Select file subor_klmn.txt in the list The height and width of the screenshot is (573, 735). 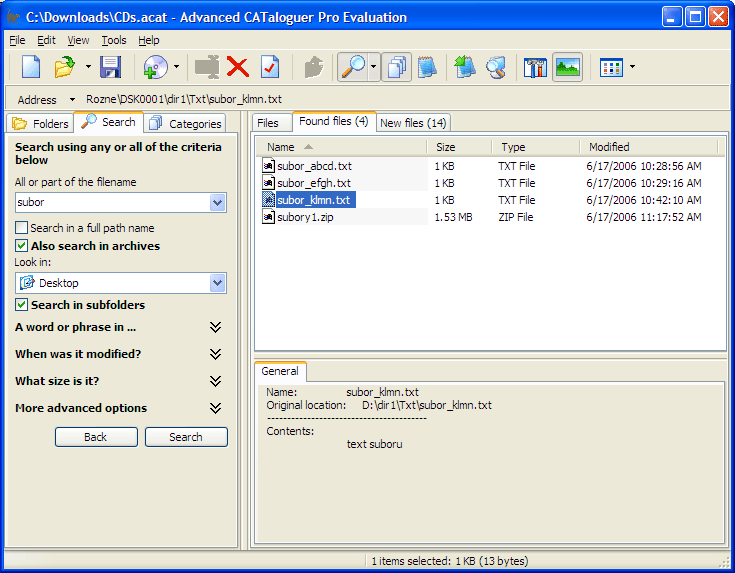[314, 200]
